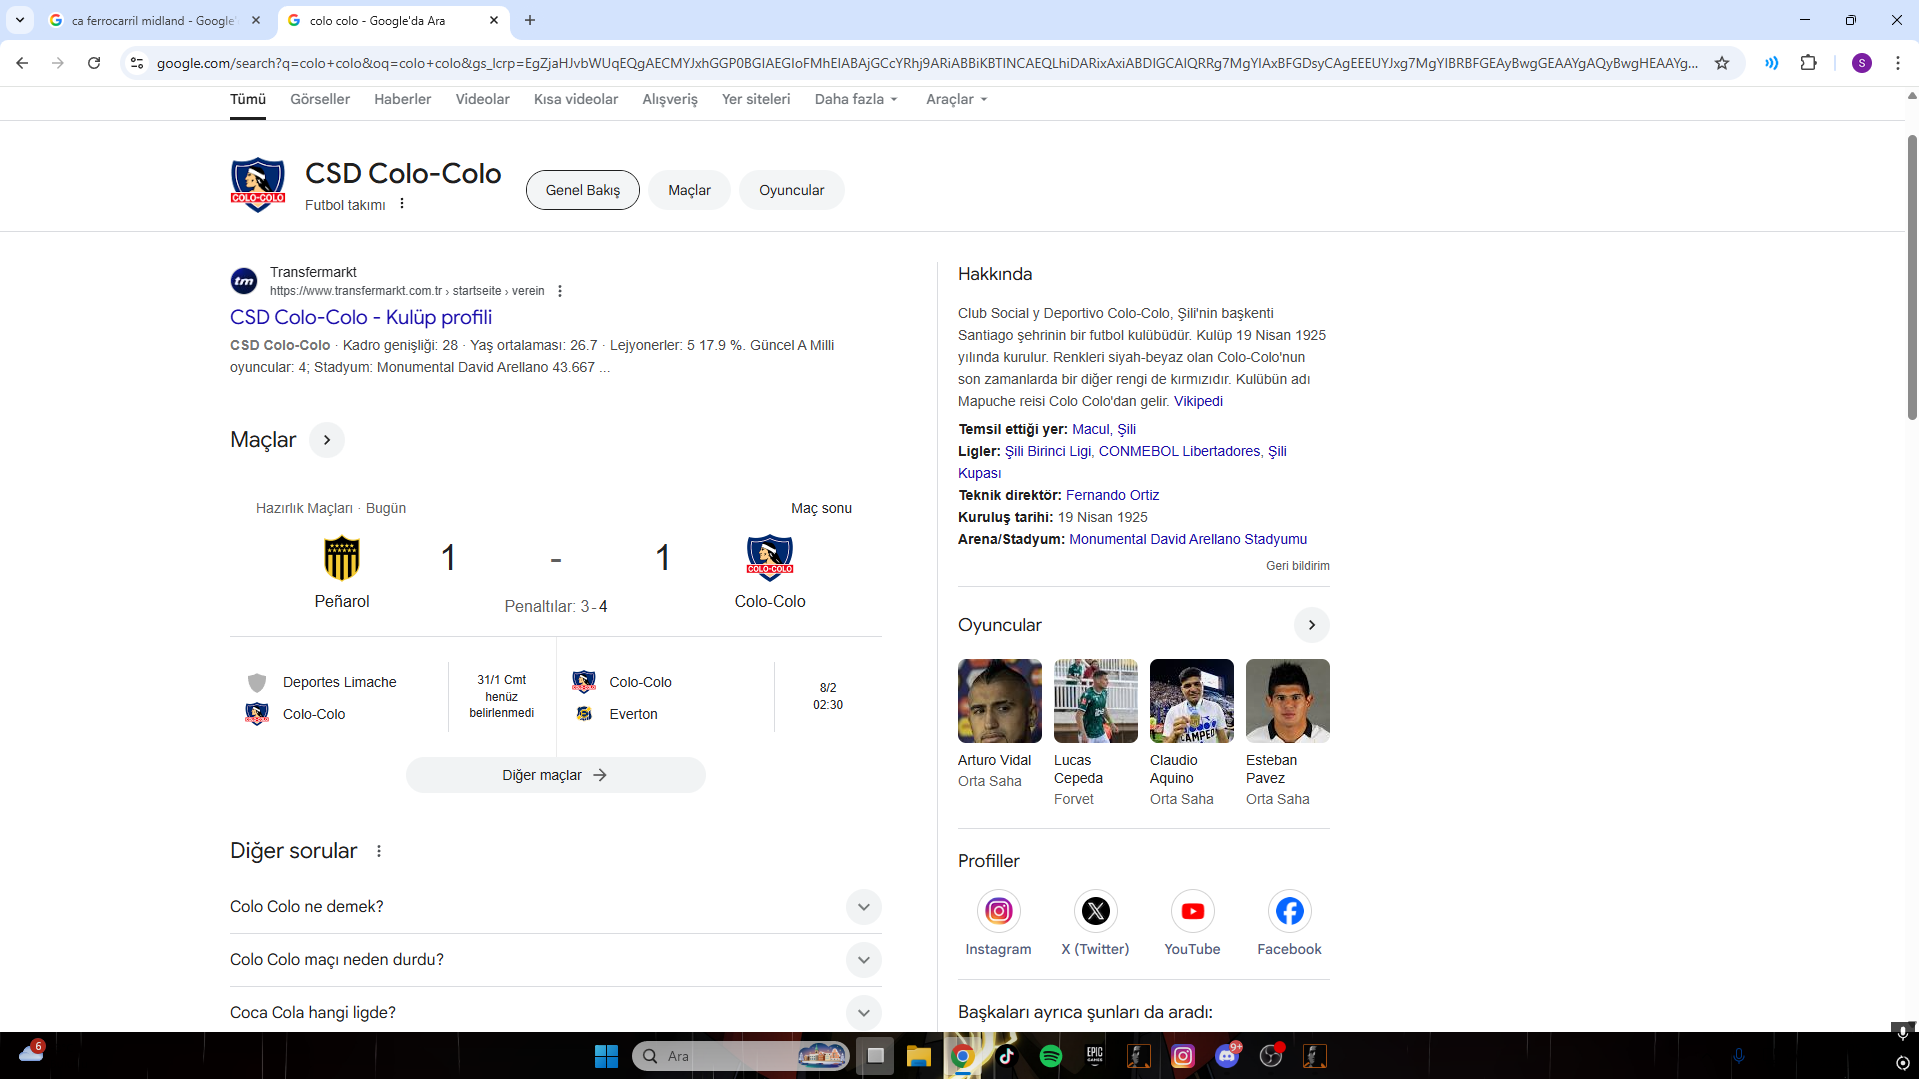Open the Şili Birinci Ligi link
Screen dimensions: 1919x1079
tap(1048, 451)
